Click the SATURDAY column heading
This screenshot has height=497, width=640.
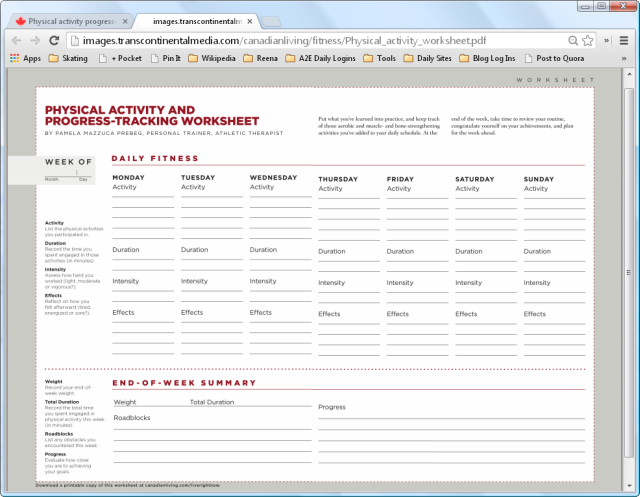(x=475, y=179)
